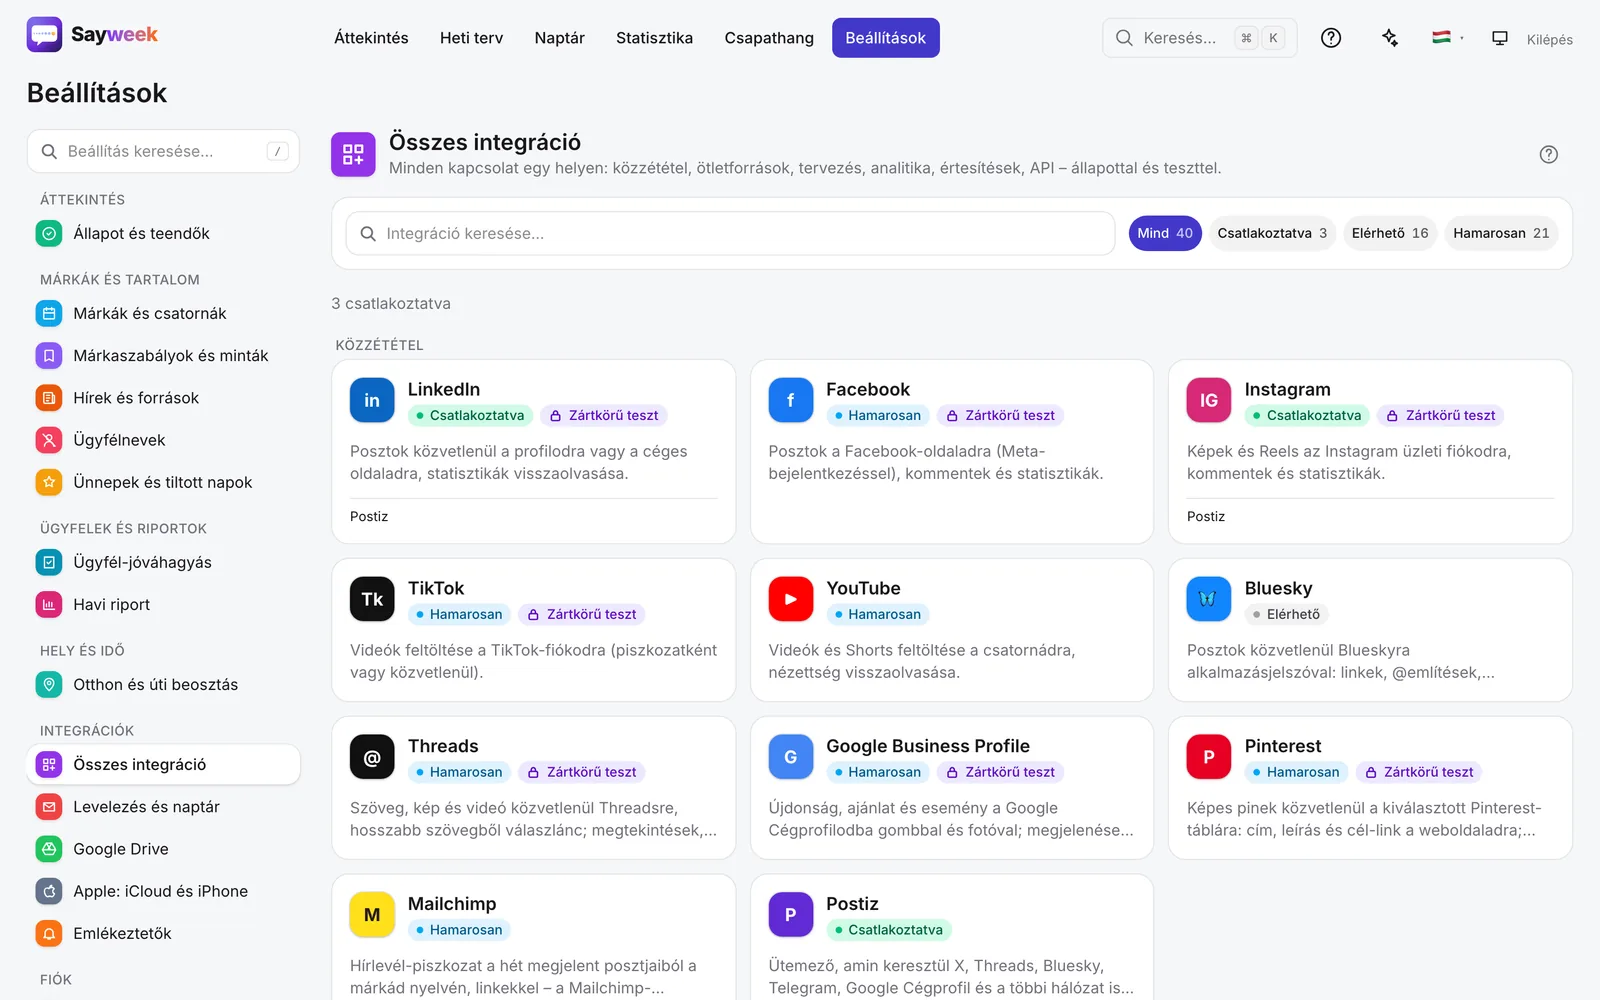Open Emlékeztetők in sidebar

(163, 933)
